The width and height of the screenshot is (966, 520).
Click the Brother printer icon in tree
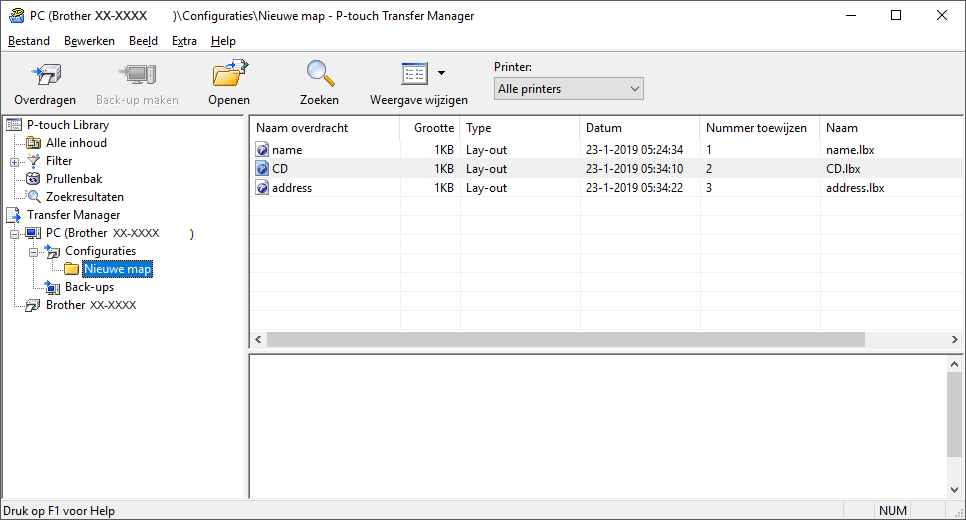pos(33,306)
